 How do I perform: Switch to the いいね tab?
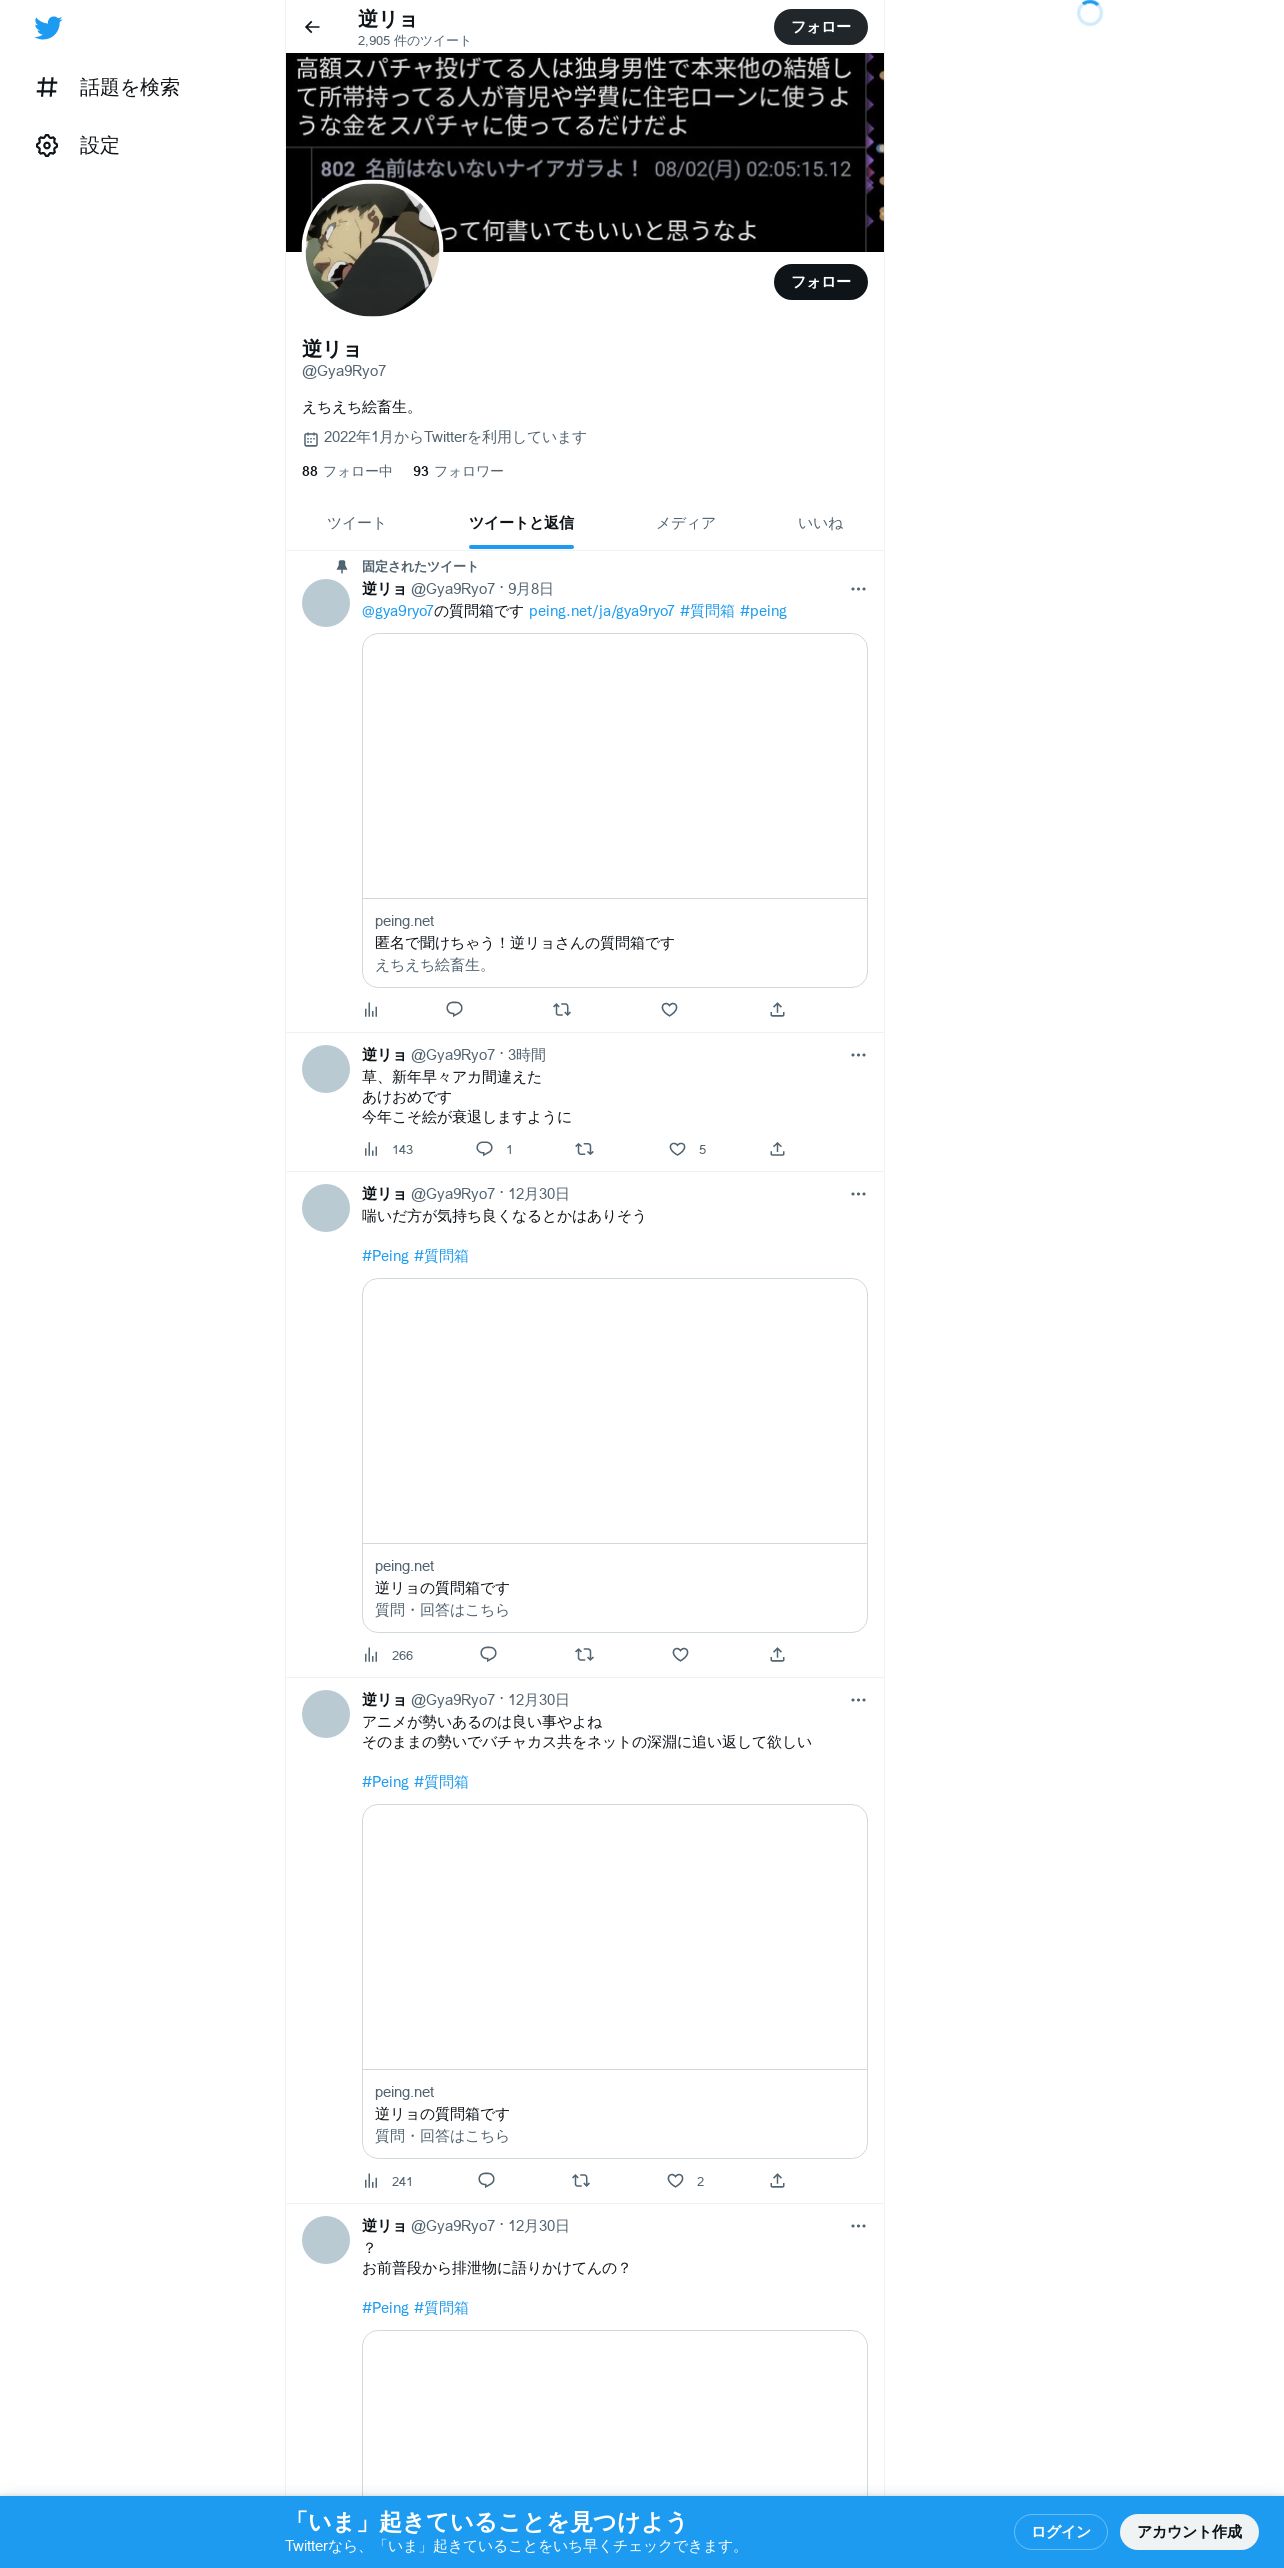click(x=820, y=523)
